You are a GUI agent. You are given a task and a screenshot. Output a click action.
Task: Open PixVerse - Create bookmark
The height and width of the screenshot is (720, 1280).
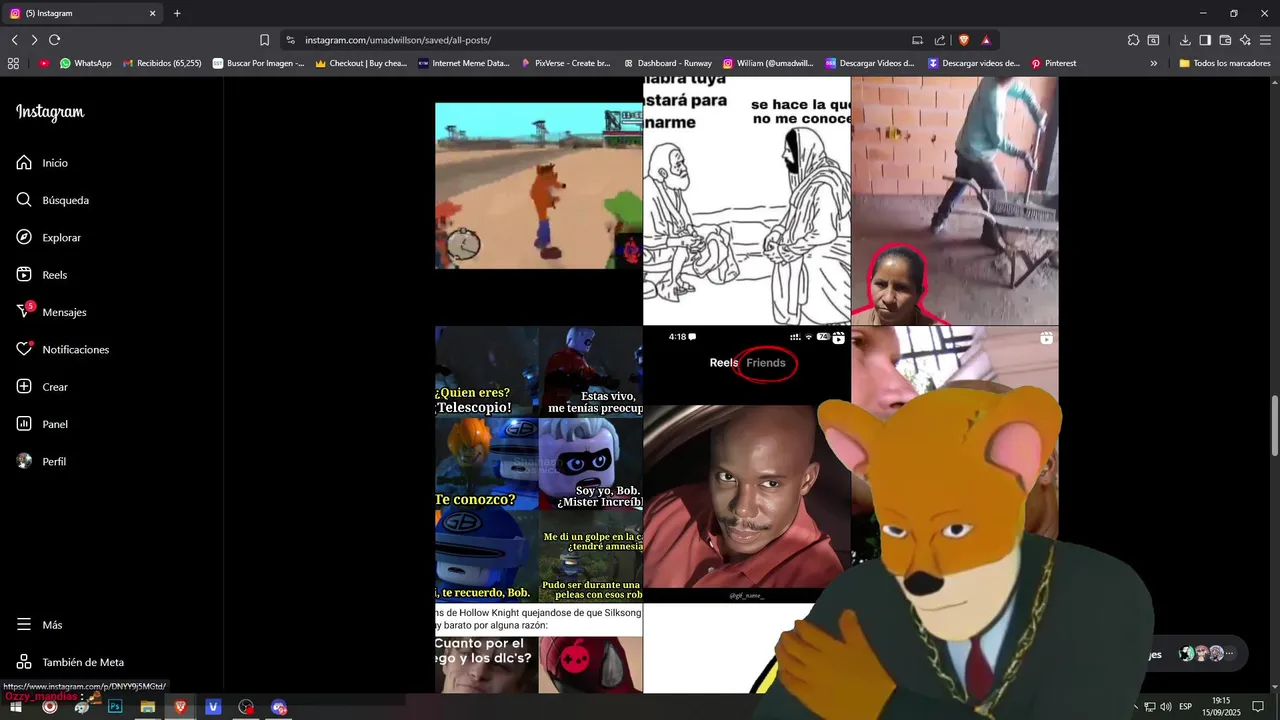(565, 63)
